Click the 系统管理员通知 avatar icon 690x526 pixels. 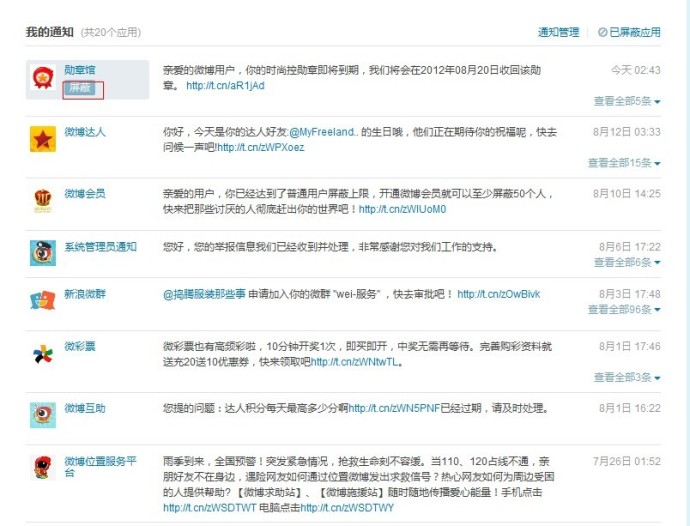(43, 253)
